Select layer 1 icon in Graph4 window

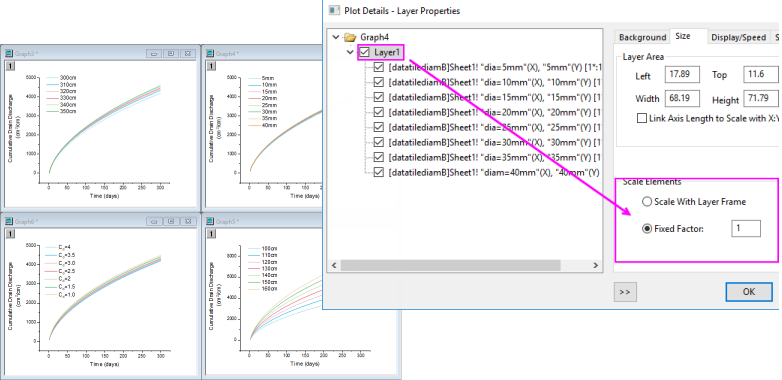pyautogui.click(x=210, y=66)
